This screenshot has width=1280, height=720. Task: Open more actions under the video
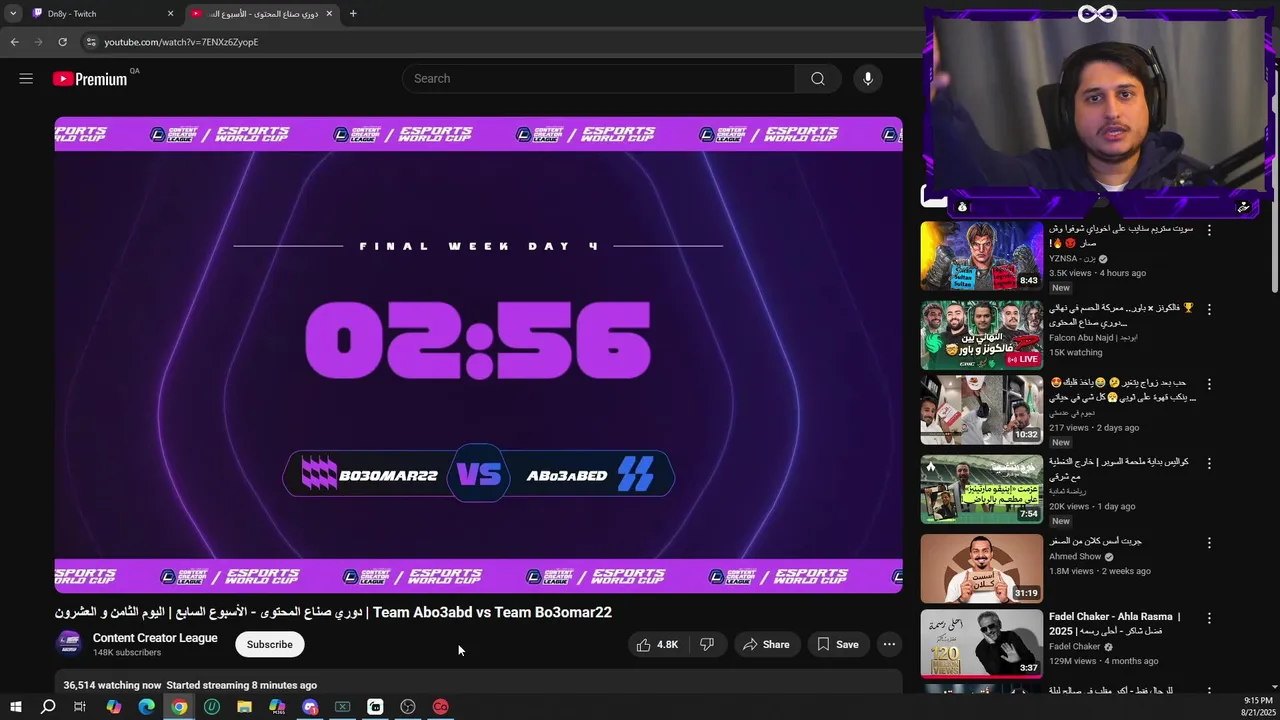[x=889, y=644]
